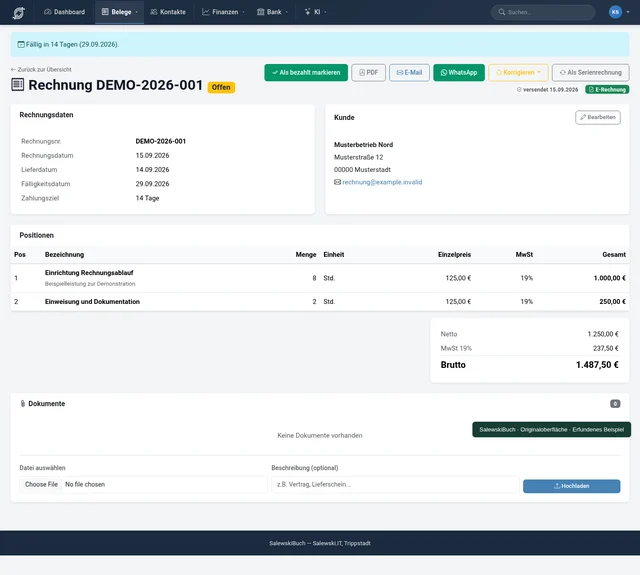The image size is (640, 575).
Task: Click footer text SalewskiBuch — Salewski.IT, Trippstadt
Action: tap(320, 543)
